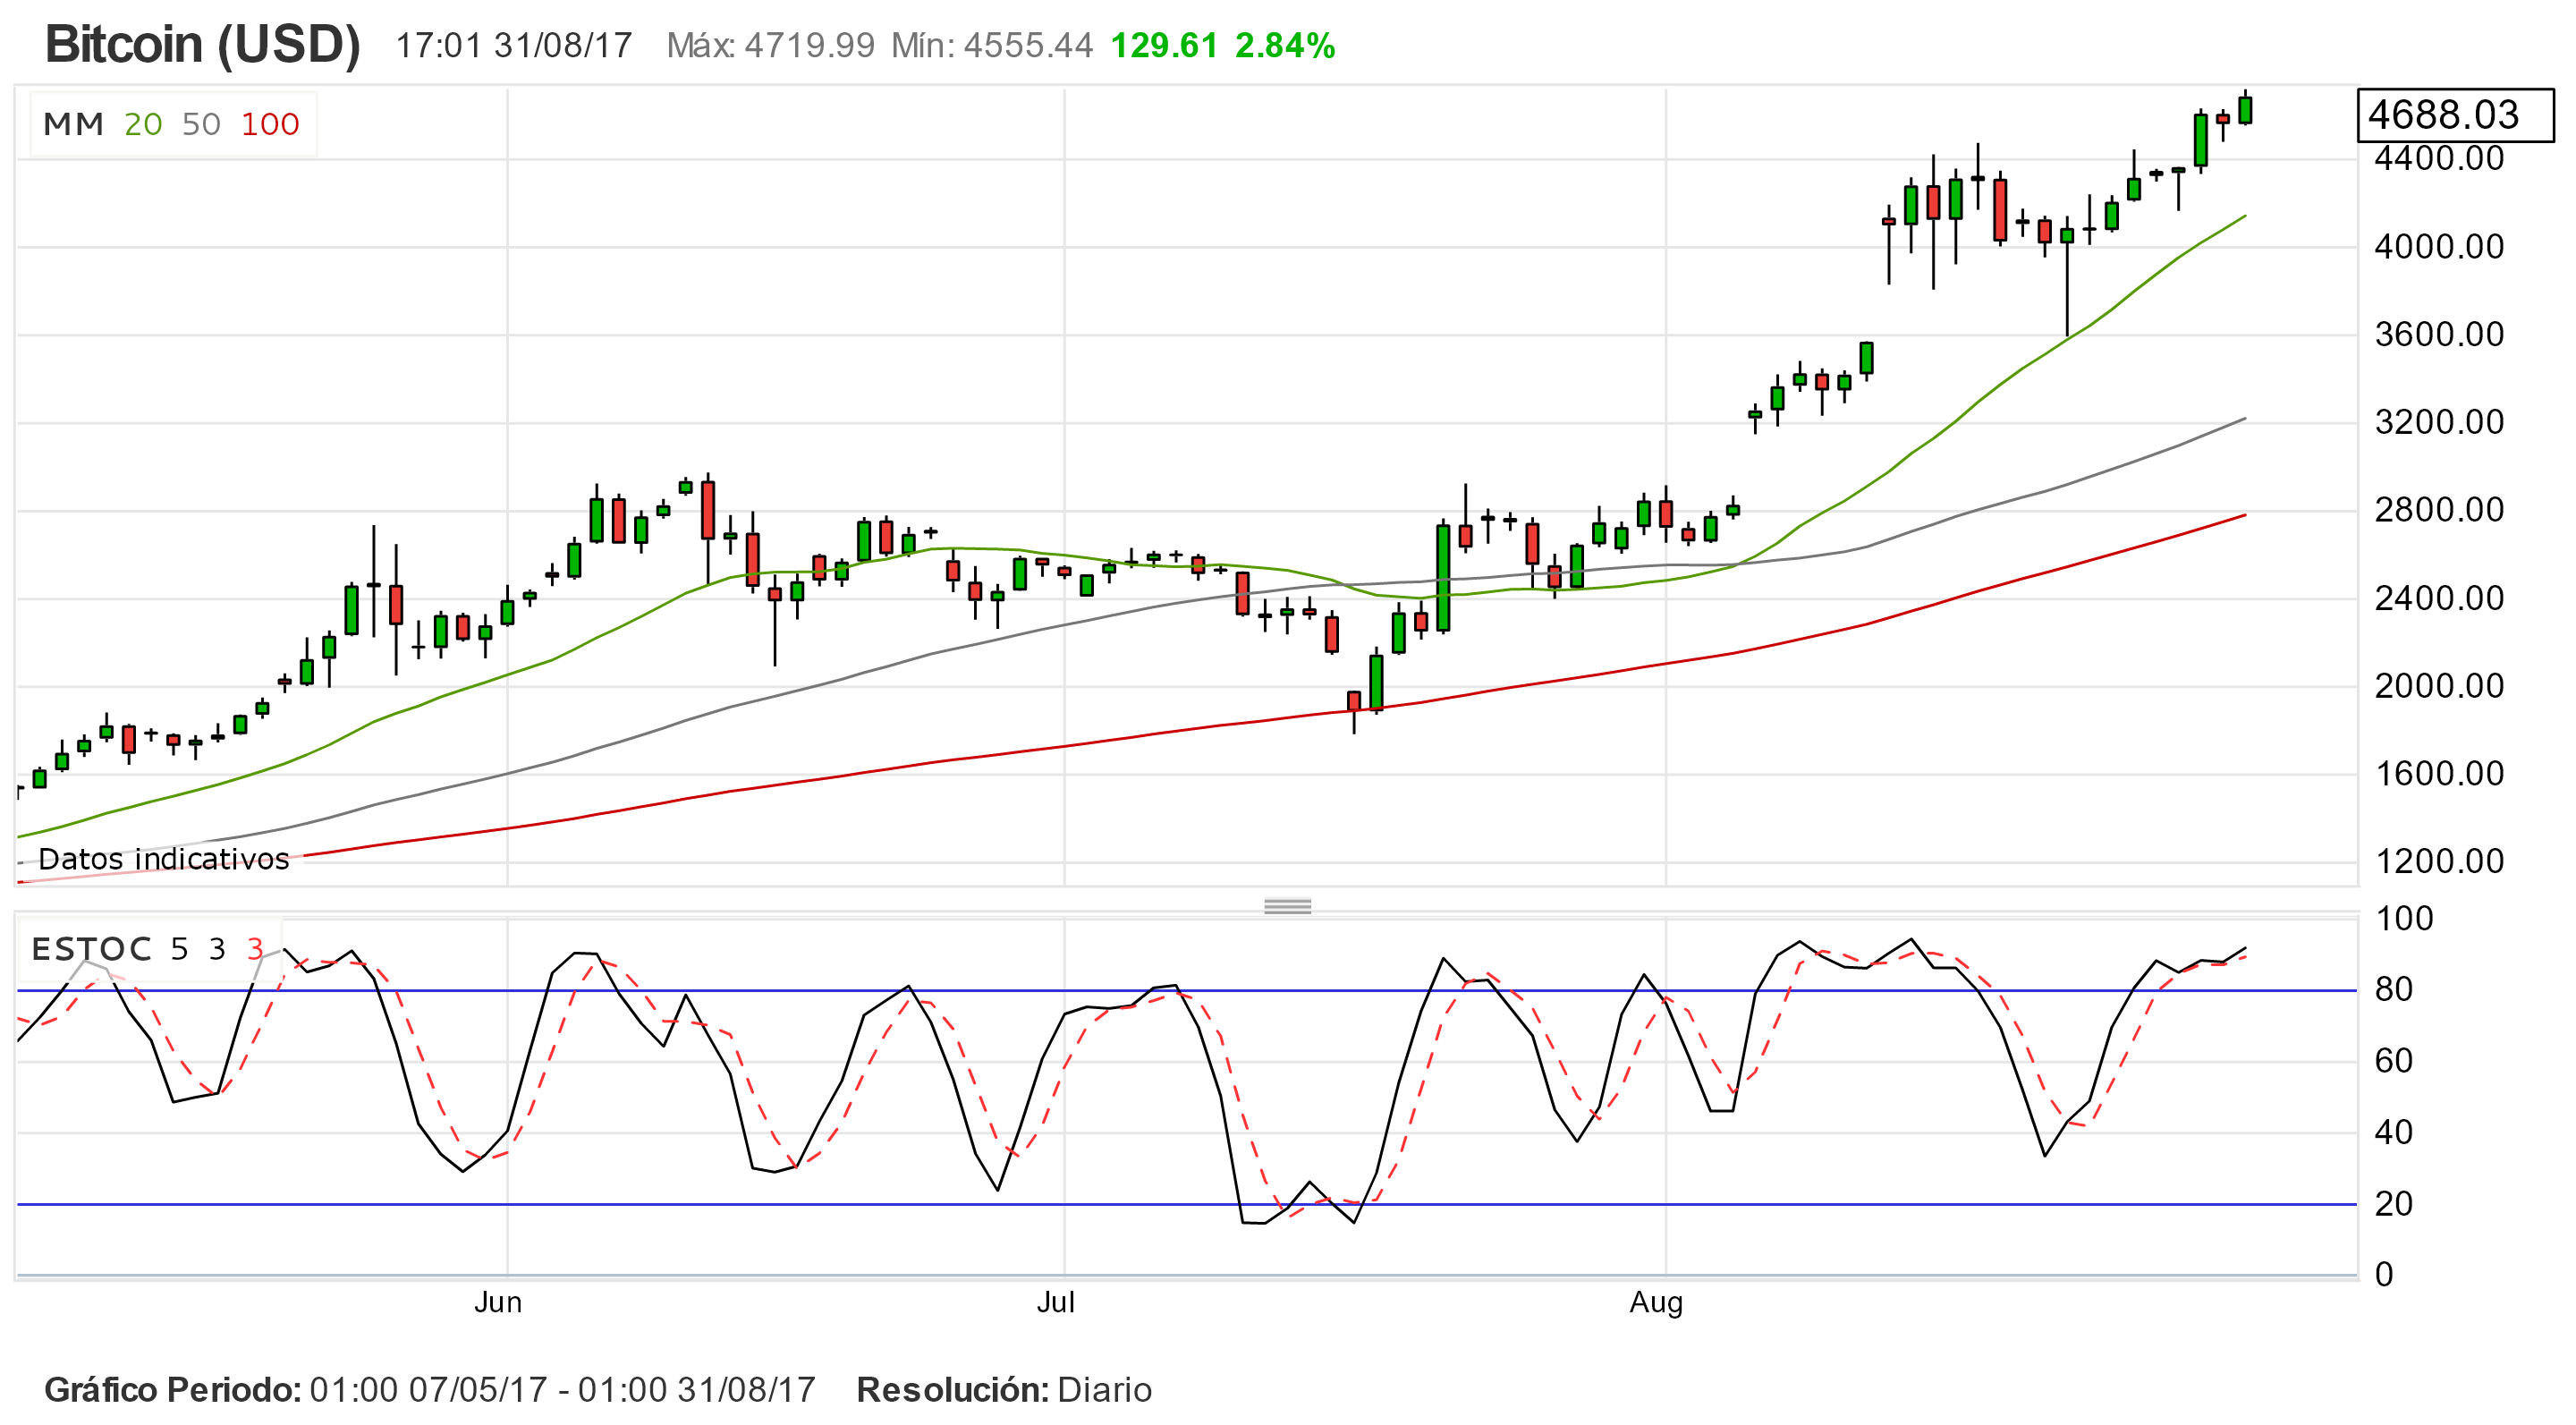Click the MM moving average label
This screenshot has height=1425, width=2576.
click(74, 124)
